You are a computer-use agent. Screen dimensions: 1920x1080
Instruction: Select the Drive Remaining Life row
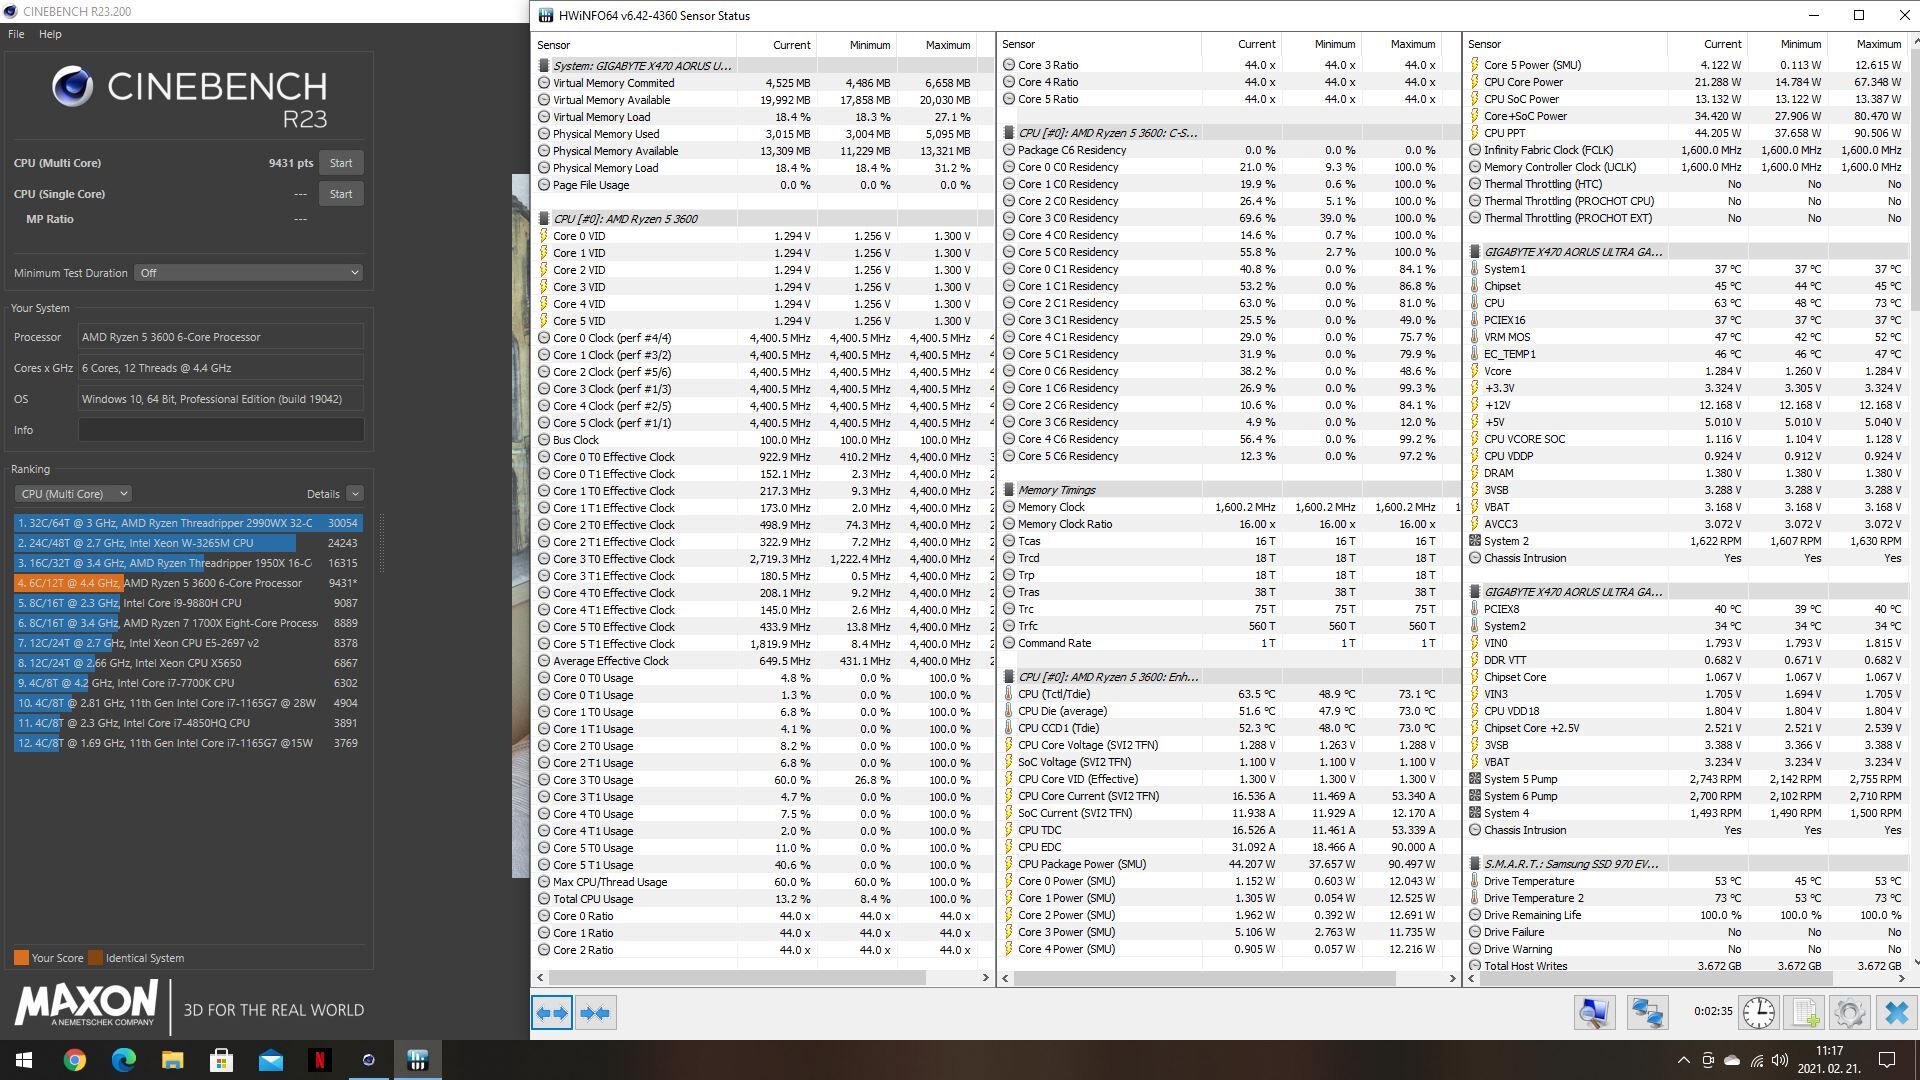(1686, 915)
